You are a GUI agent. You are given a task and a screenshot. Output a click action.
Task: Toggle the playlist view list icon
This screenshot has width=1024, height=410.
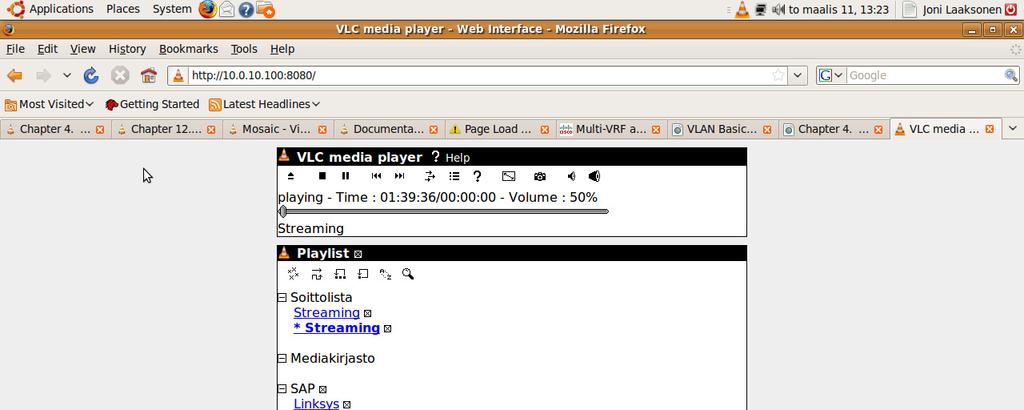point(454,176)
